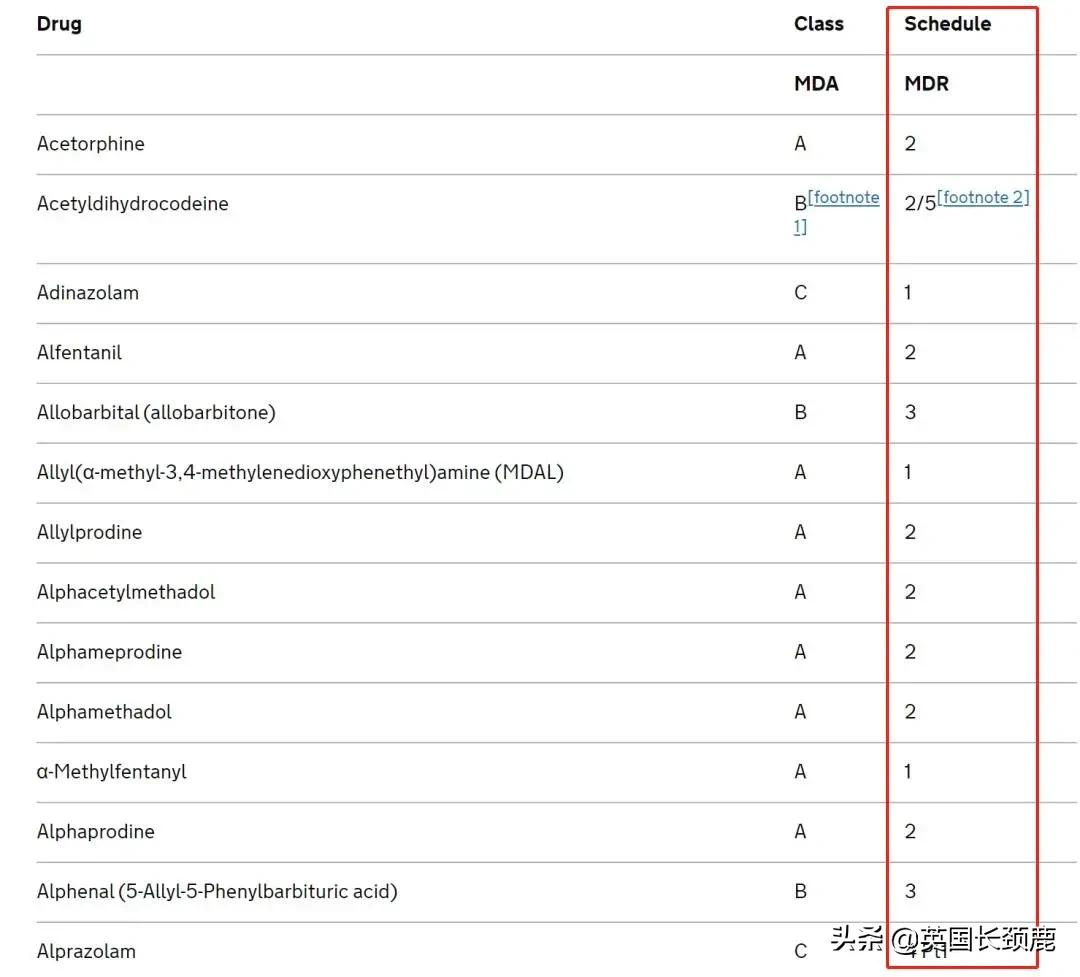Open the footnote 1 link beside Acetyldihydrocodeine
Viewport: 1080px width, 977px height.
[x=843, y=199]
